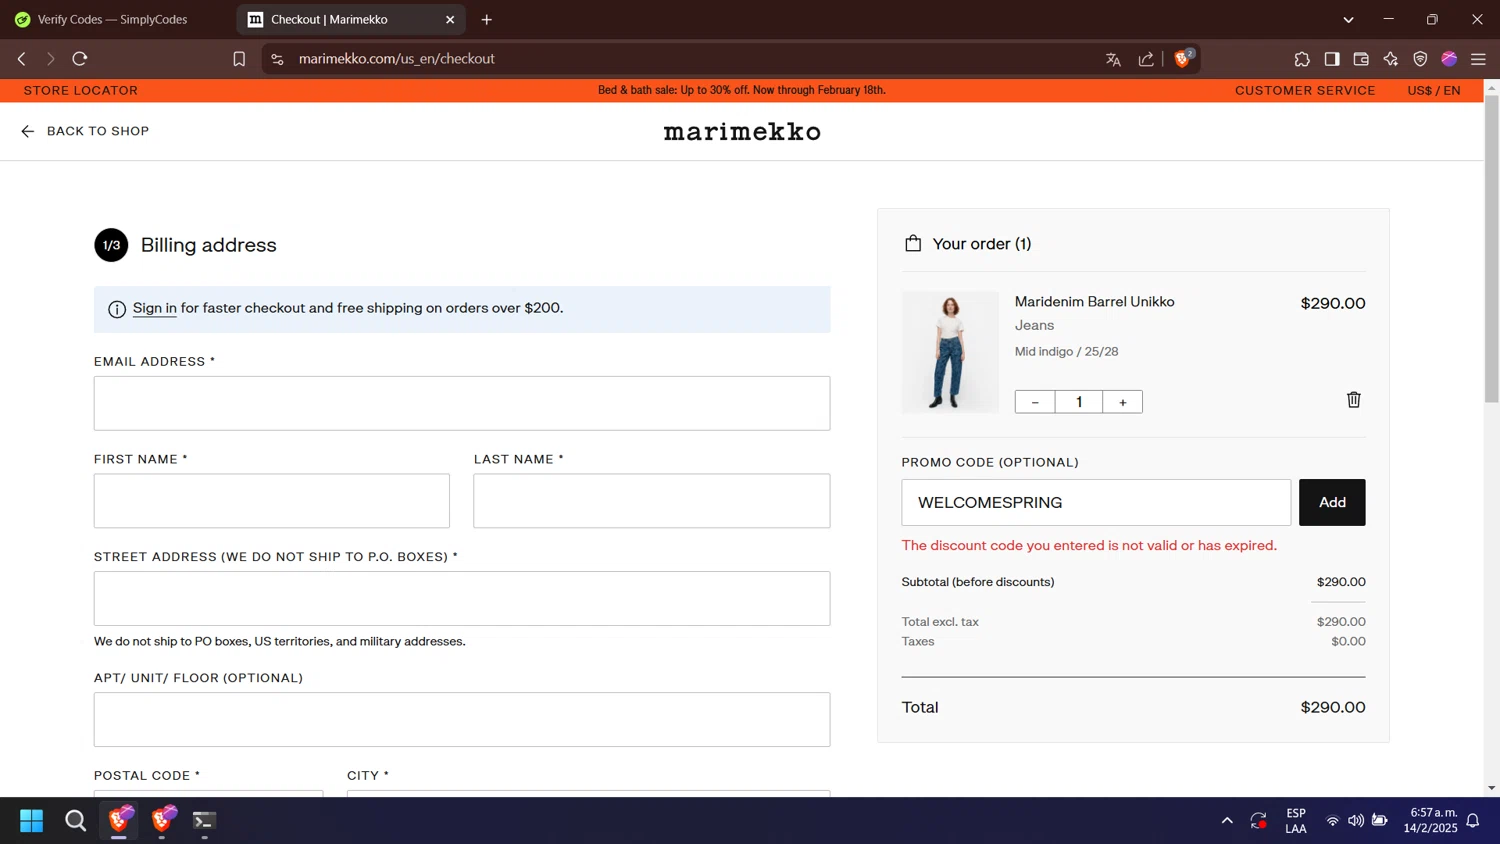This screenshot has width=1500, height=844.
Task: Bookmark this page with the bookmark icon
Action: click(x=239, y=59)
